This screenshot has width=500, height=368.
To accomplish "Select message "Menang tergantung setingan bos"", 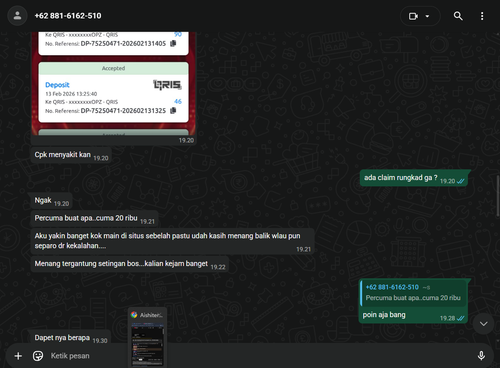I will coord(130,264).
